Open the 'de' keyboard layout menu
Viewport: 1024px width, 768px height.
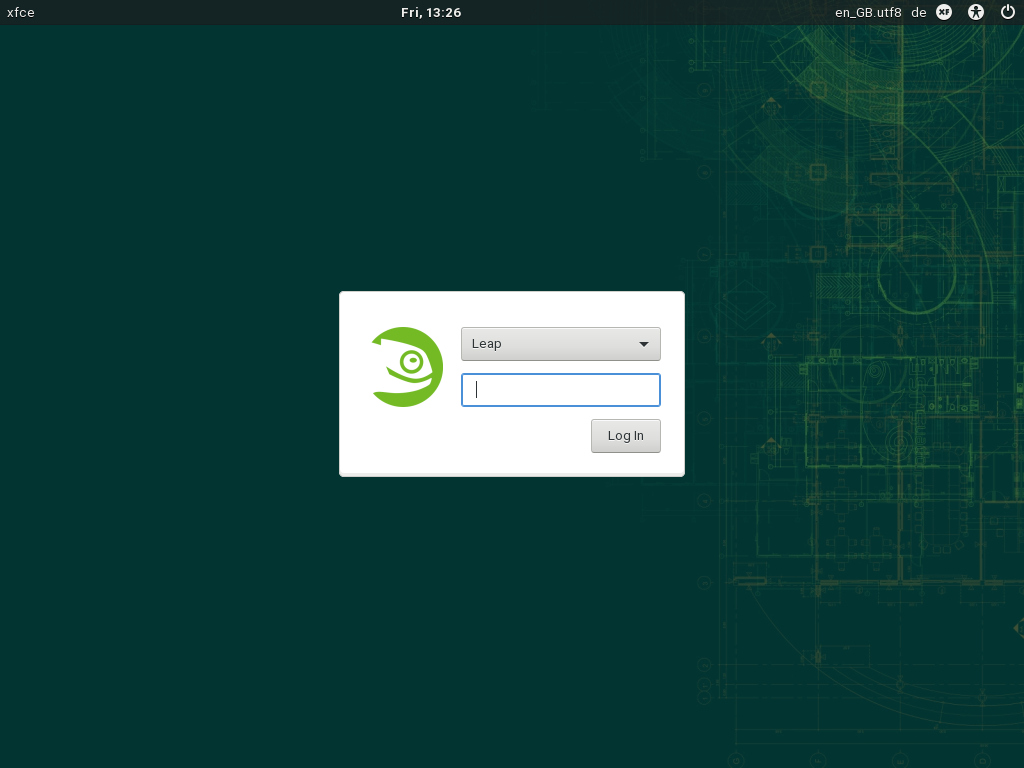919,12
